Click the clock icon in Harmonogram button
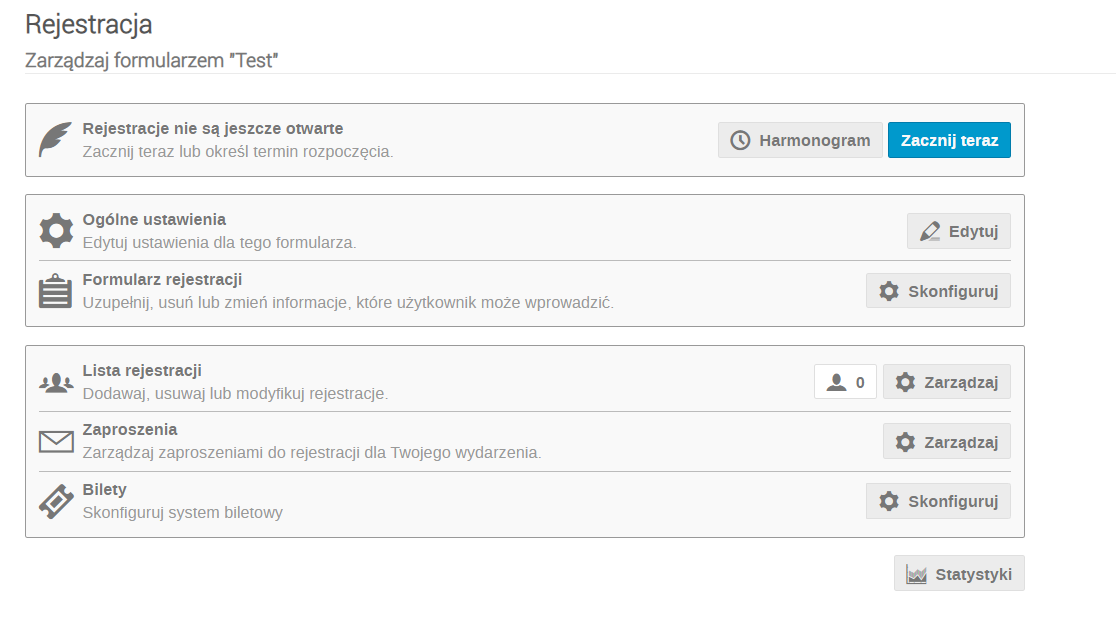 click(x=740, y=140)
